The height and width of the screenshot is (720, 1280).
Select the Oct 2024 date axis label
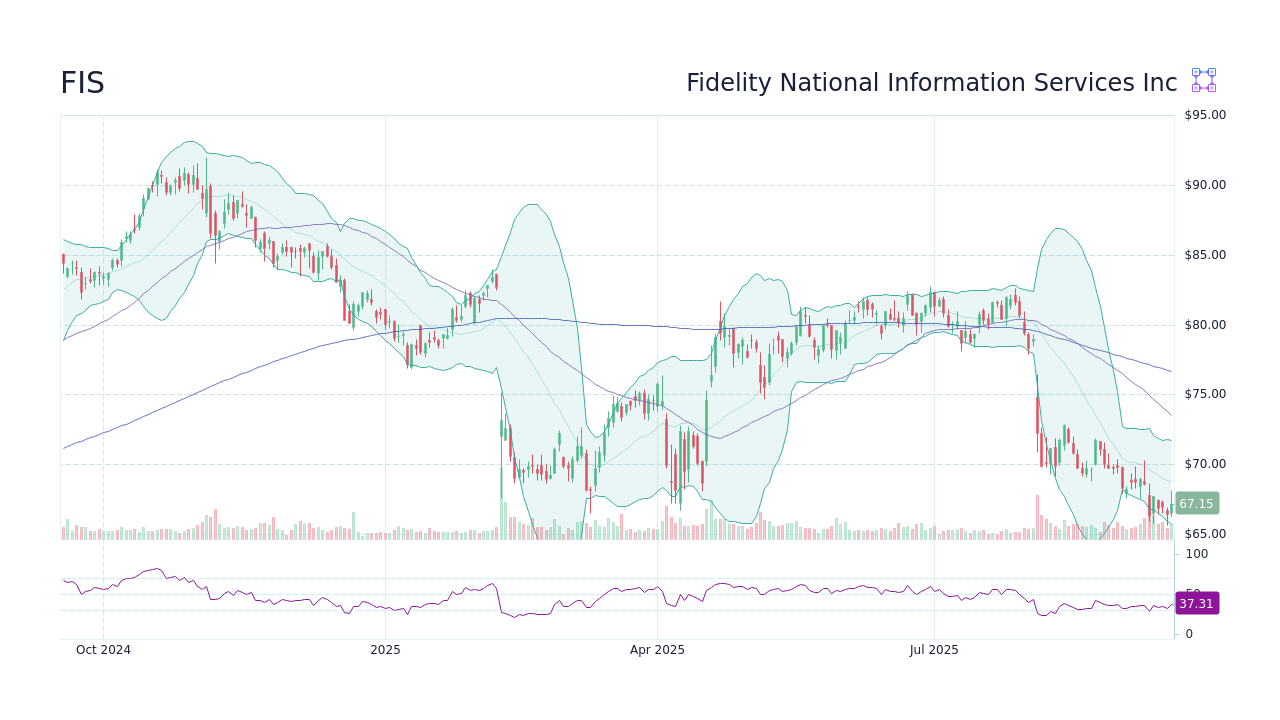pyautogui.click(x=104, y=650)
